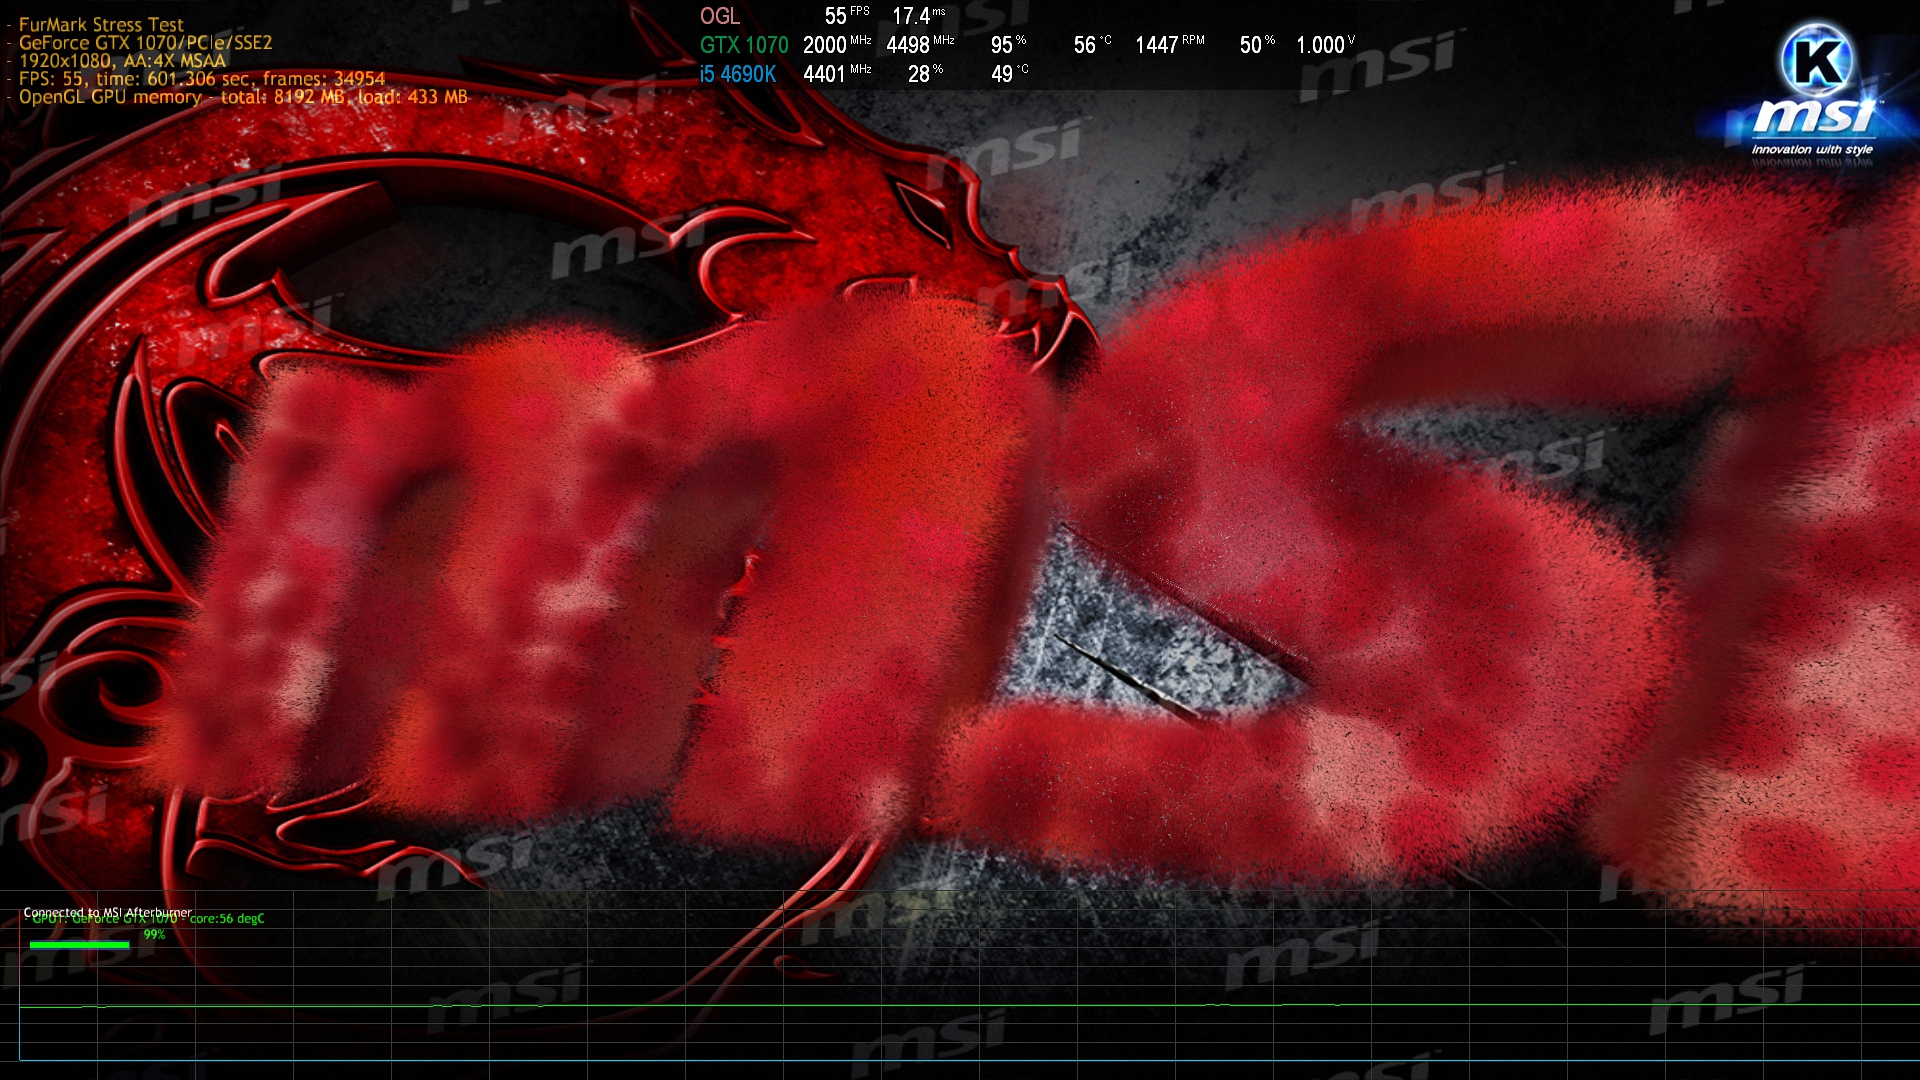Viewport: 1920px width, 1080px height.
Task: Click the core:56 degC graph label
Action: coord(227,919)
